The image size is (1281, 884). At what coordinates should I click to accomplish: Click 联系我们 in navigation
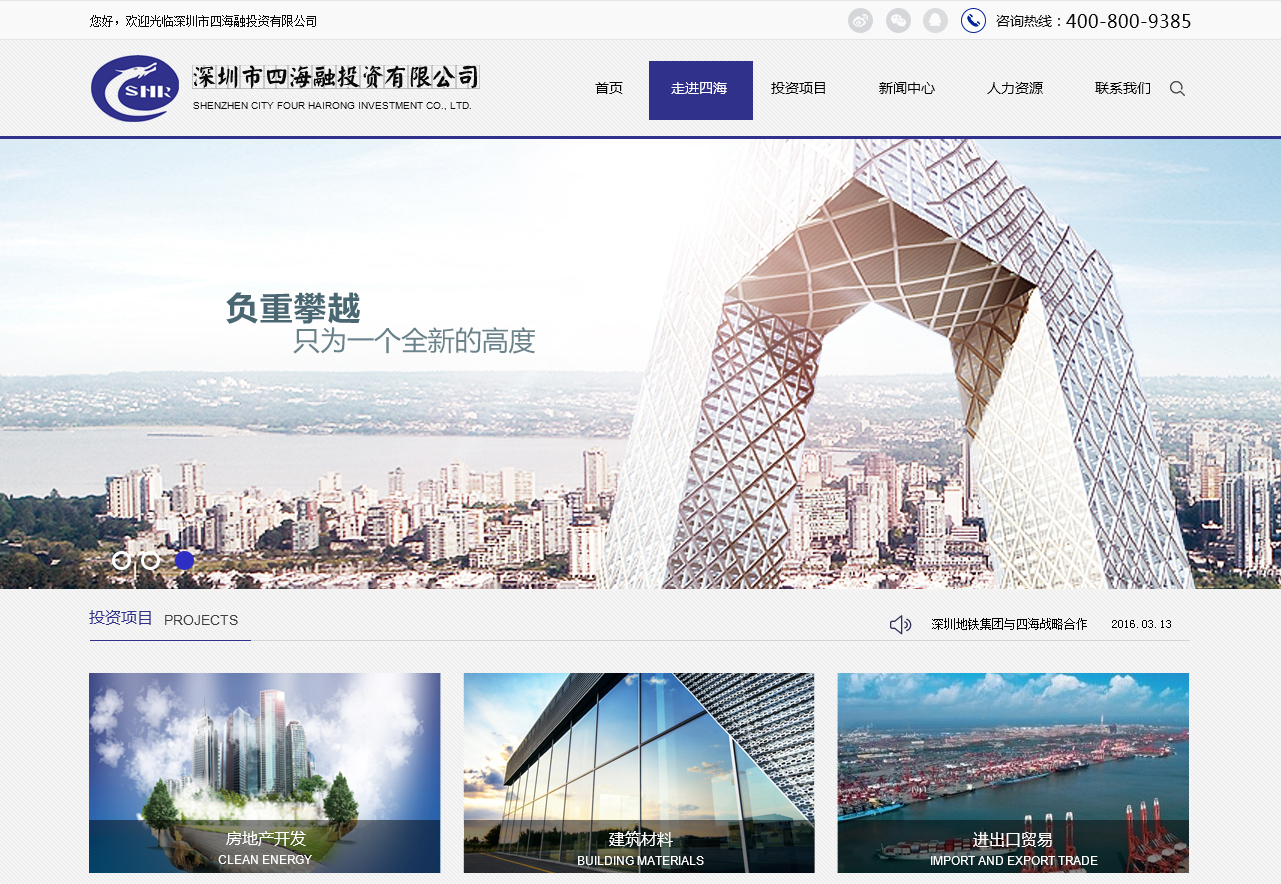click(x=1123, y=89)
